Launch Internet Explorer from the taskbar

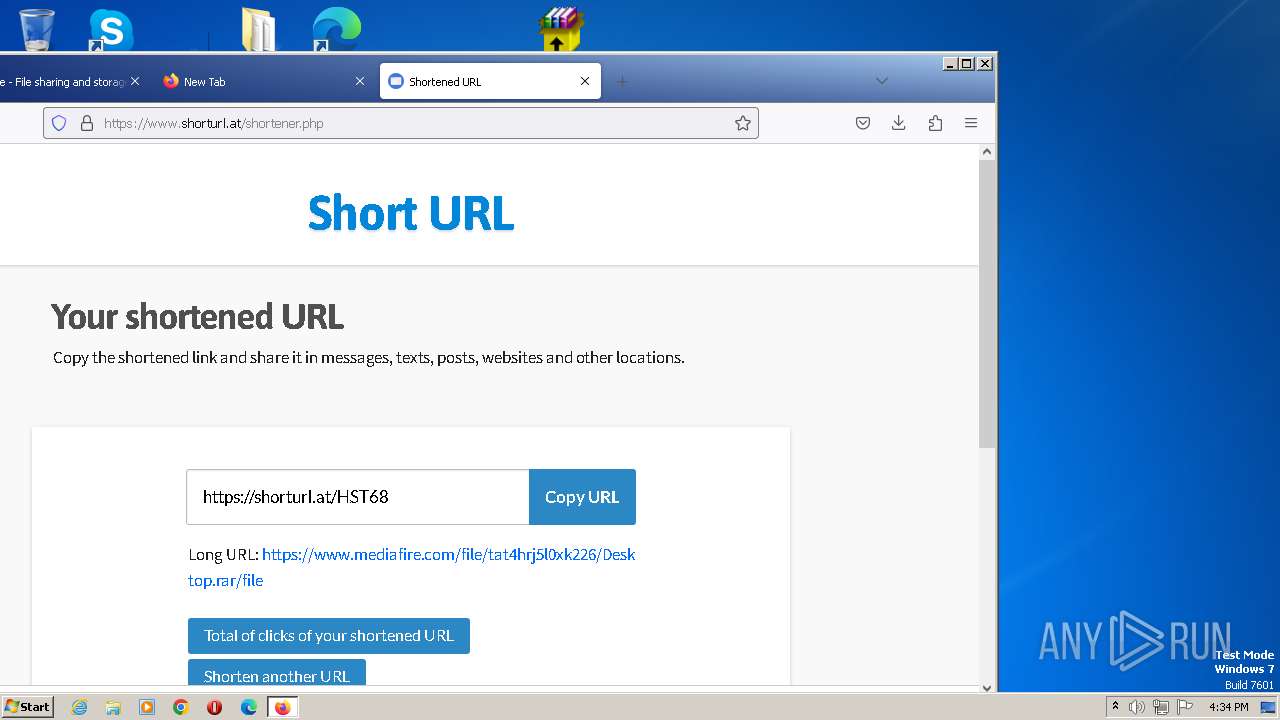coord(80,707)
